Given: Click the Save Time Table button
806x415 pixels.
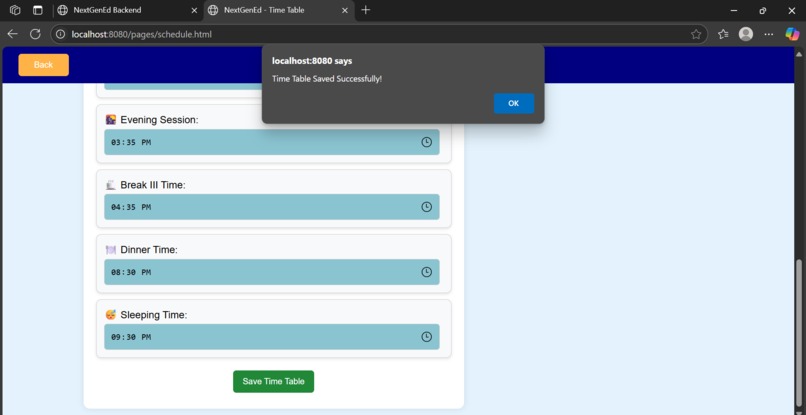Looking at the screenshot, I should coord(273,382).
